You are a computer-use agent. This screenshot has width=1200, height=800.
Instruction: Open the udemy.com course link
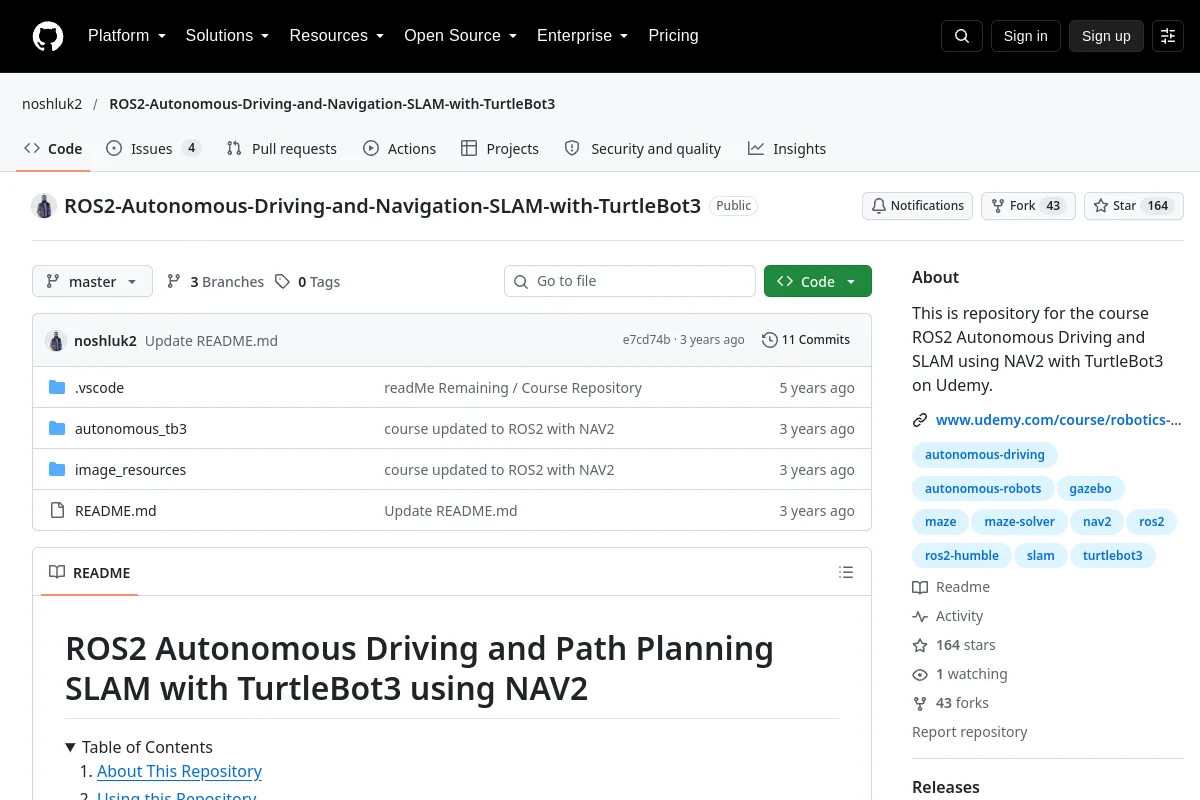1058,421
